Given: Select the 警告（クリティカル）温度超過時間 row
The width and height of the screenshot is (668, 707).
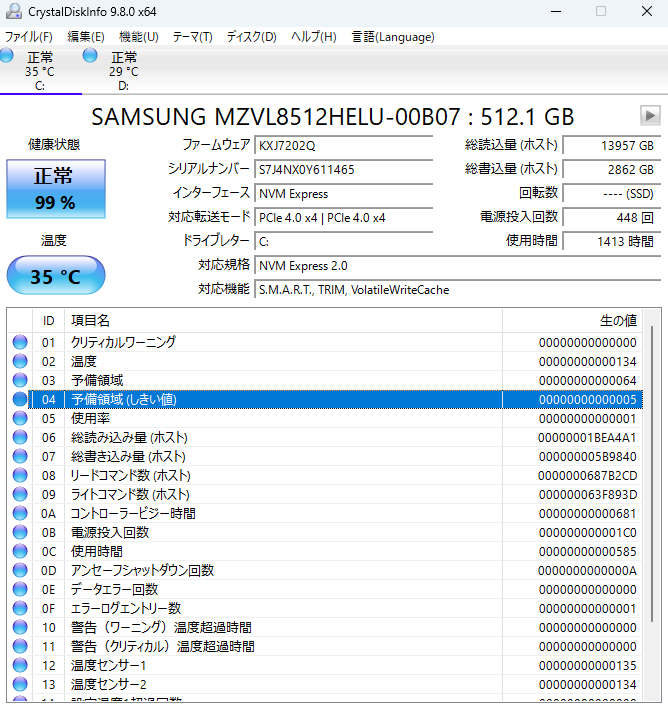Looking at the screenshot, I should pos(325,646).
